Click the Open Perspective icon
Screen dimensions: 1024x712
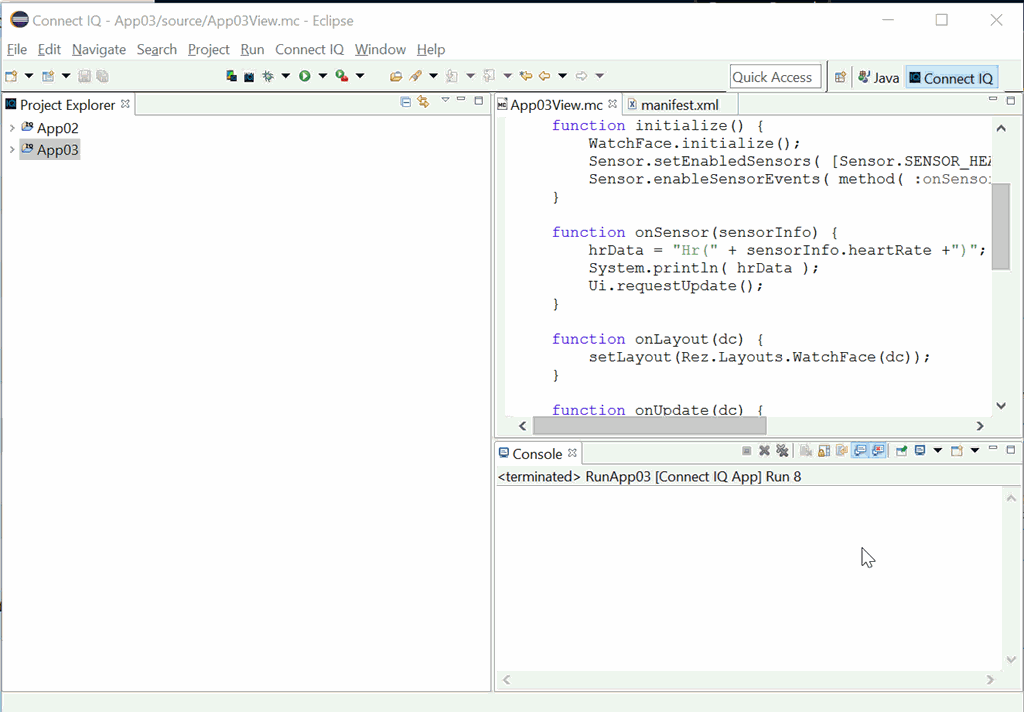840,77
